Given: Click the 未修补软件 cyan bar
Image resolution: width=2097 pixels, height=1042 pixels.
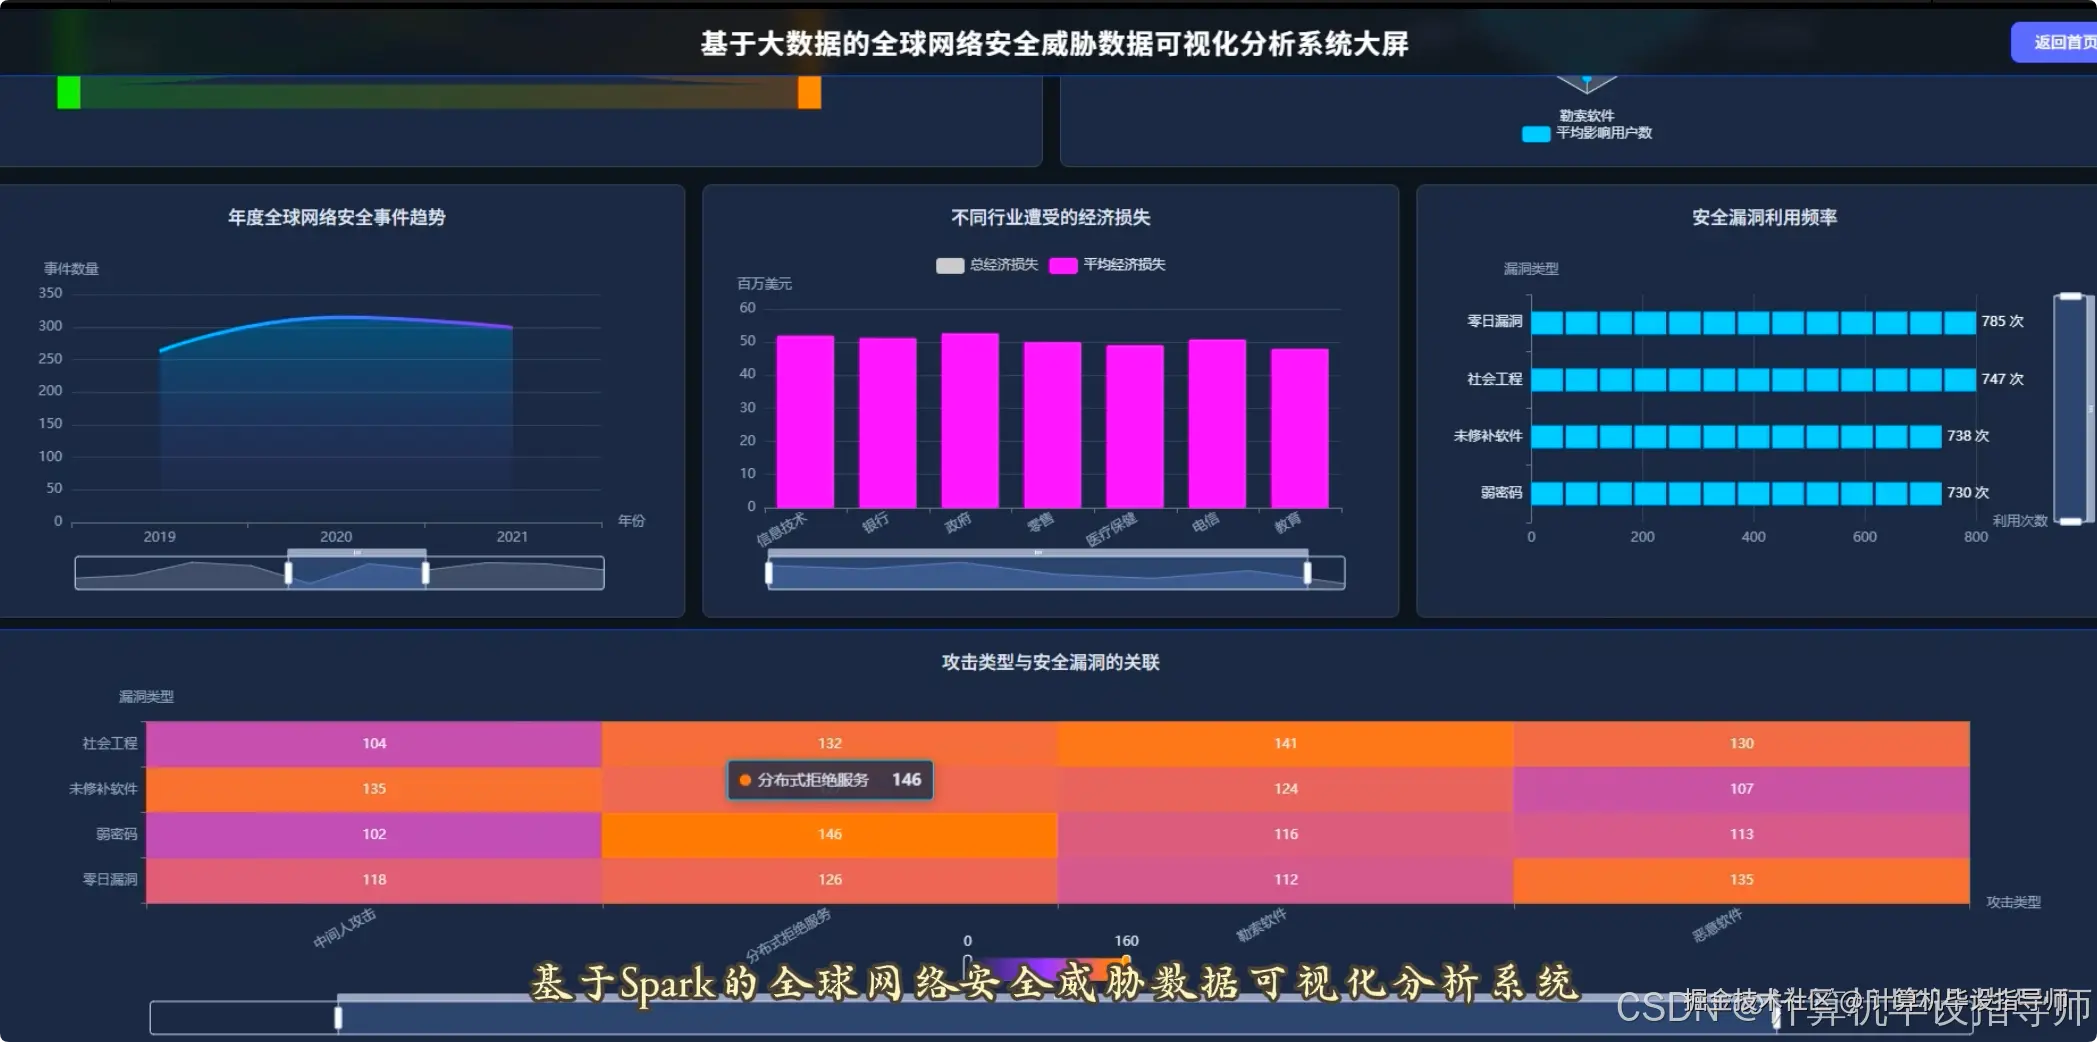Looking at the screenshot, I should [1736, 436].
